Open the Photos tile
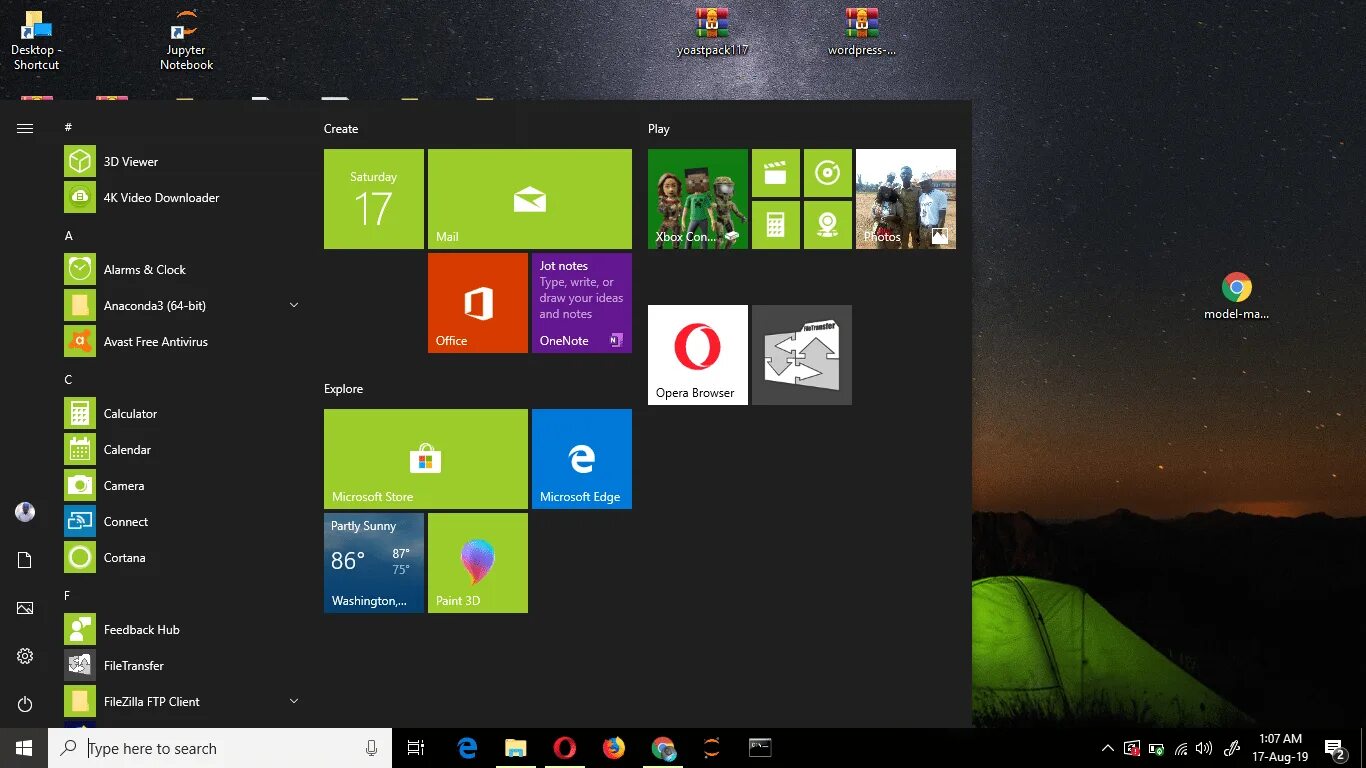This screenshot has height=768, width=1366. (906, 199)
